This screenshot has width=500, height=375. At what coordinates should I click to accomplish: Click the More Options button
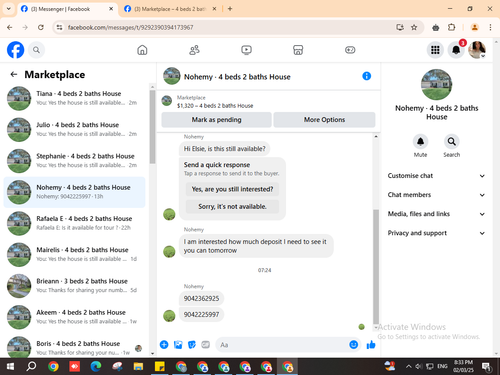(324, 120)
